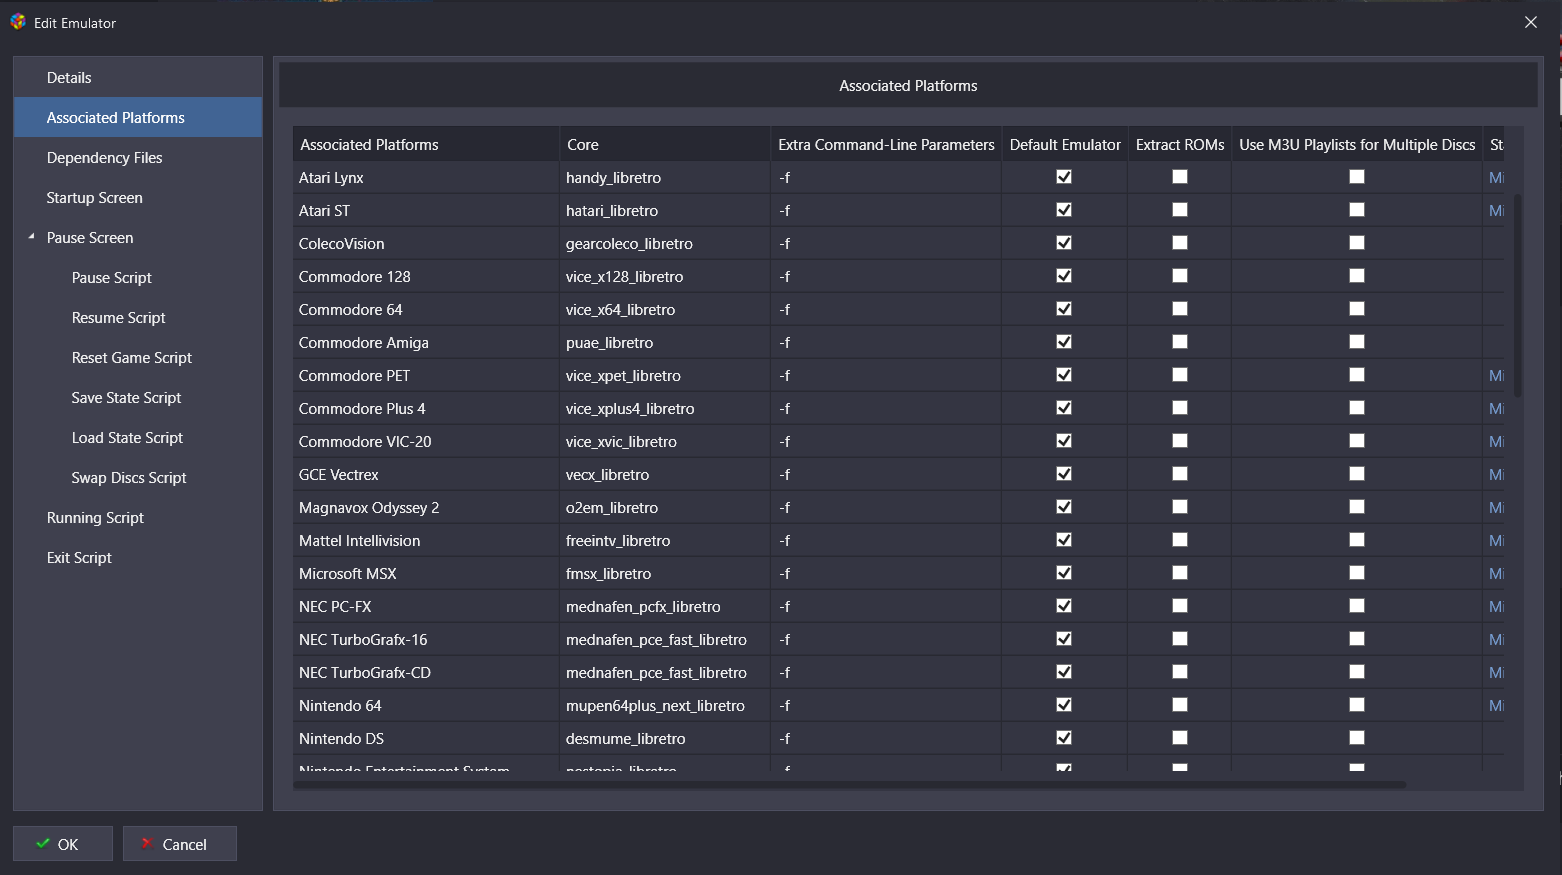Enable M3U Playlists for NEC PC-FX

point(1357,606)
